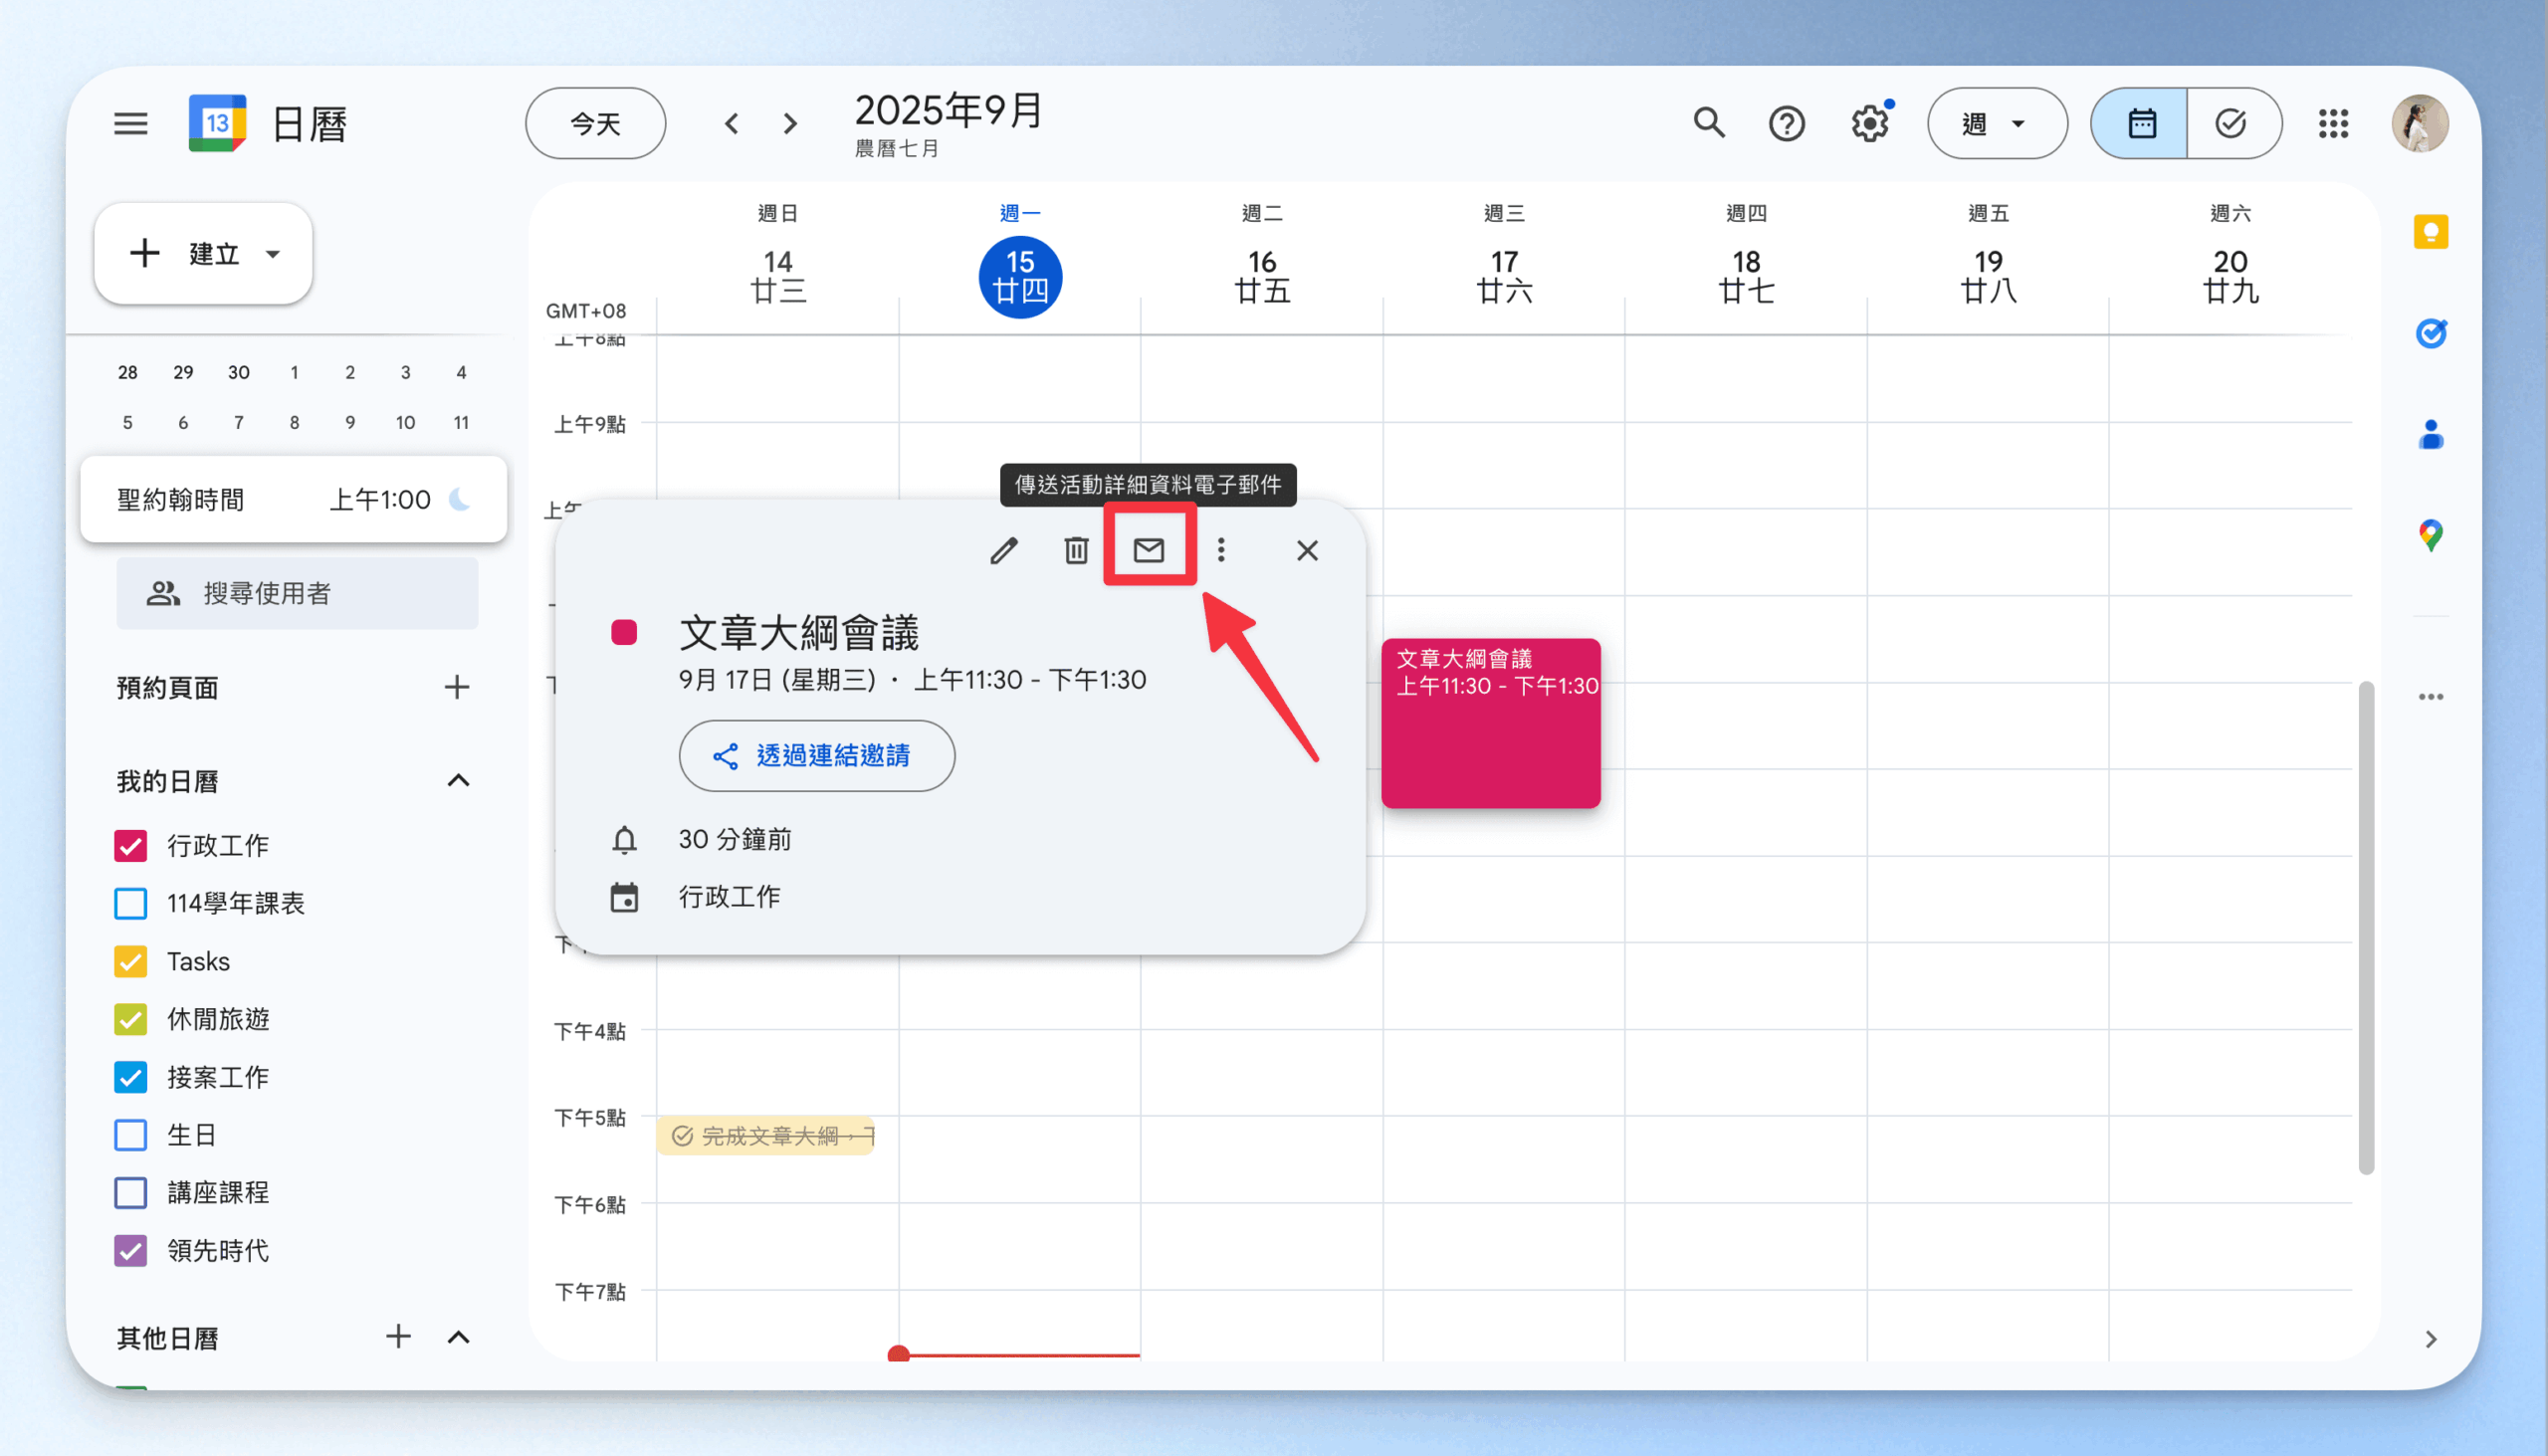The height and width of the screenshot is (1456, 2548).
Task: Open the three-dot options menu in popup
Action: pyautogui.click(x=1221, y=550)
